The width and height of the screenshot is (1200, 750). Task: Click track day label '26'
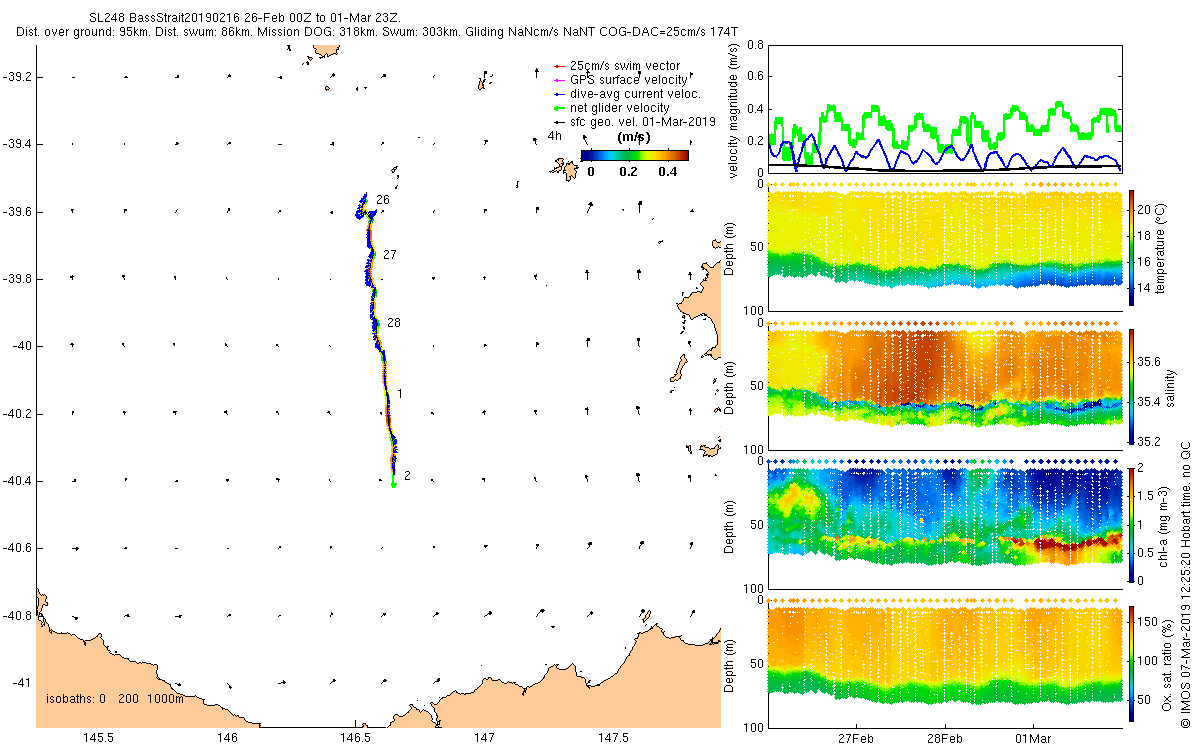coord(382,200)
